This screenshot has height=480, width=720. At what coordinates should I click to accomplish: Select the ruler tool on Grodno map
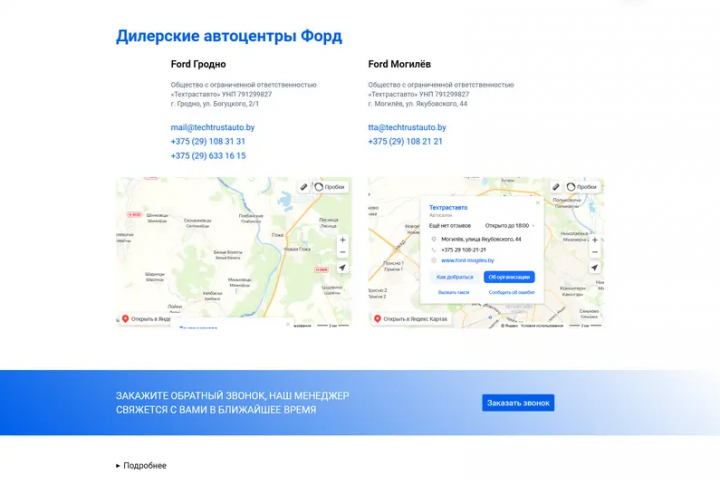tap(304, 187)
